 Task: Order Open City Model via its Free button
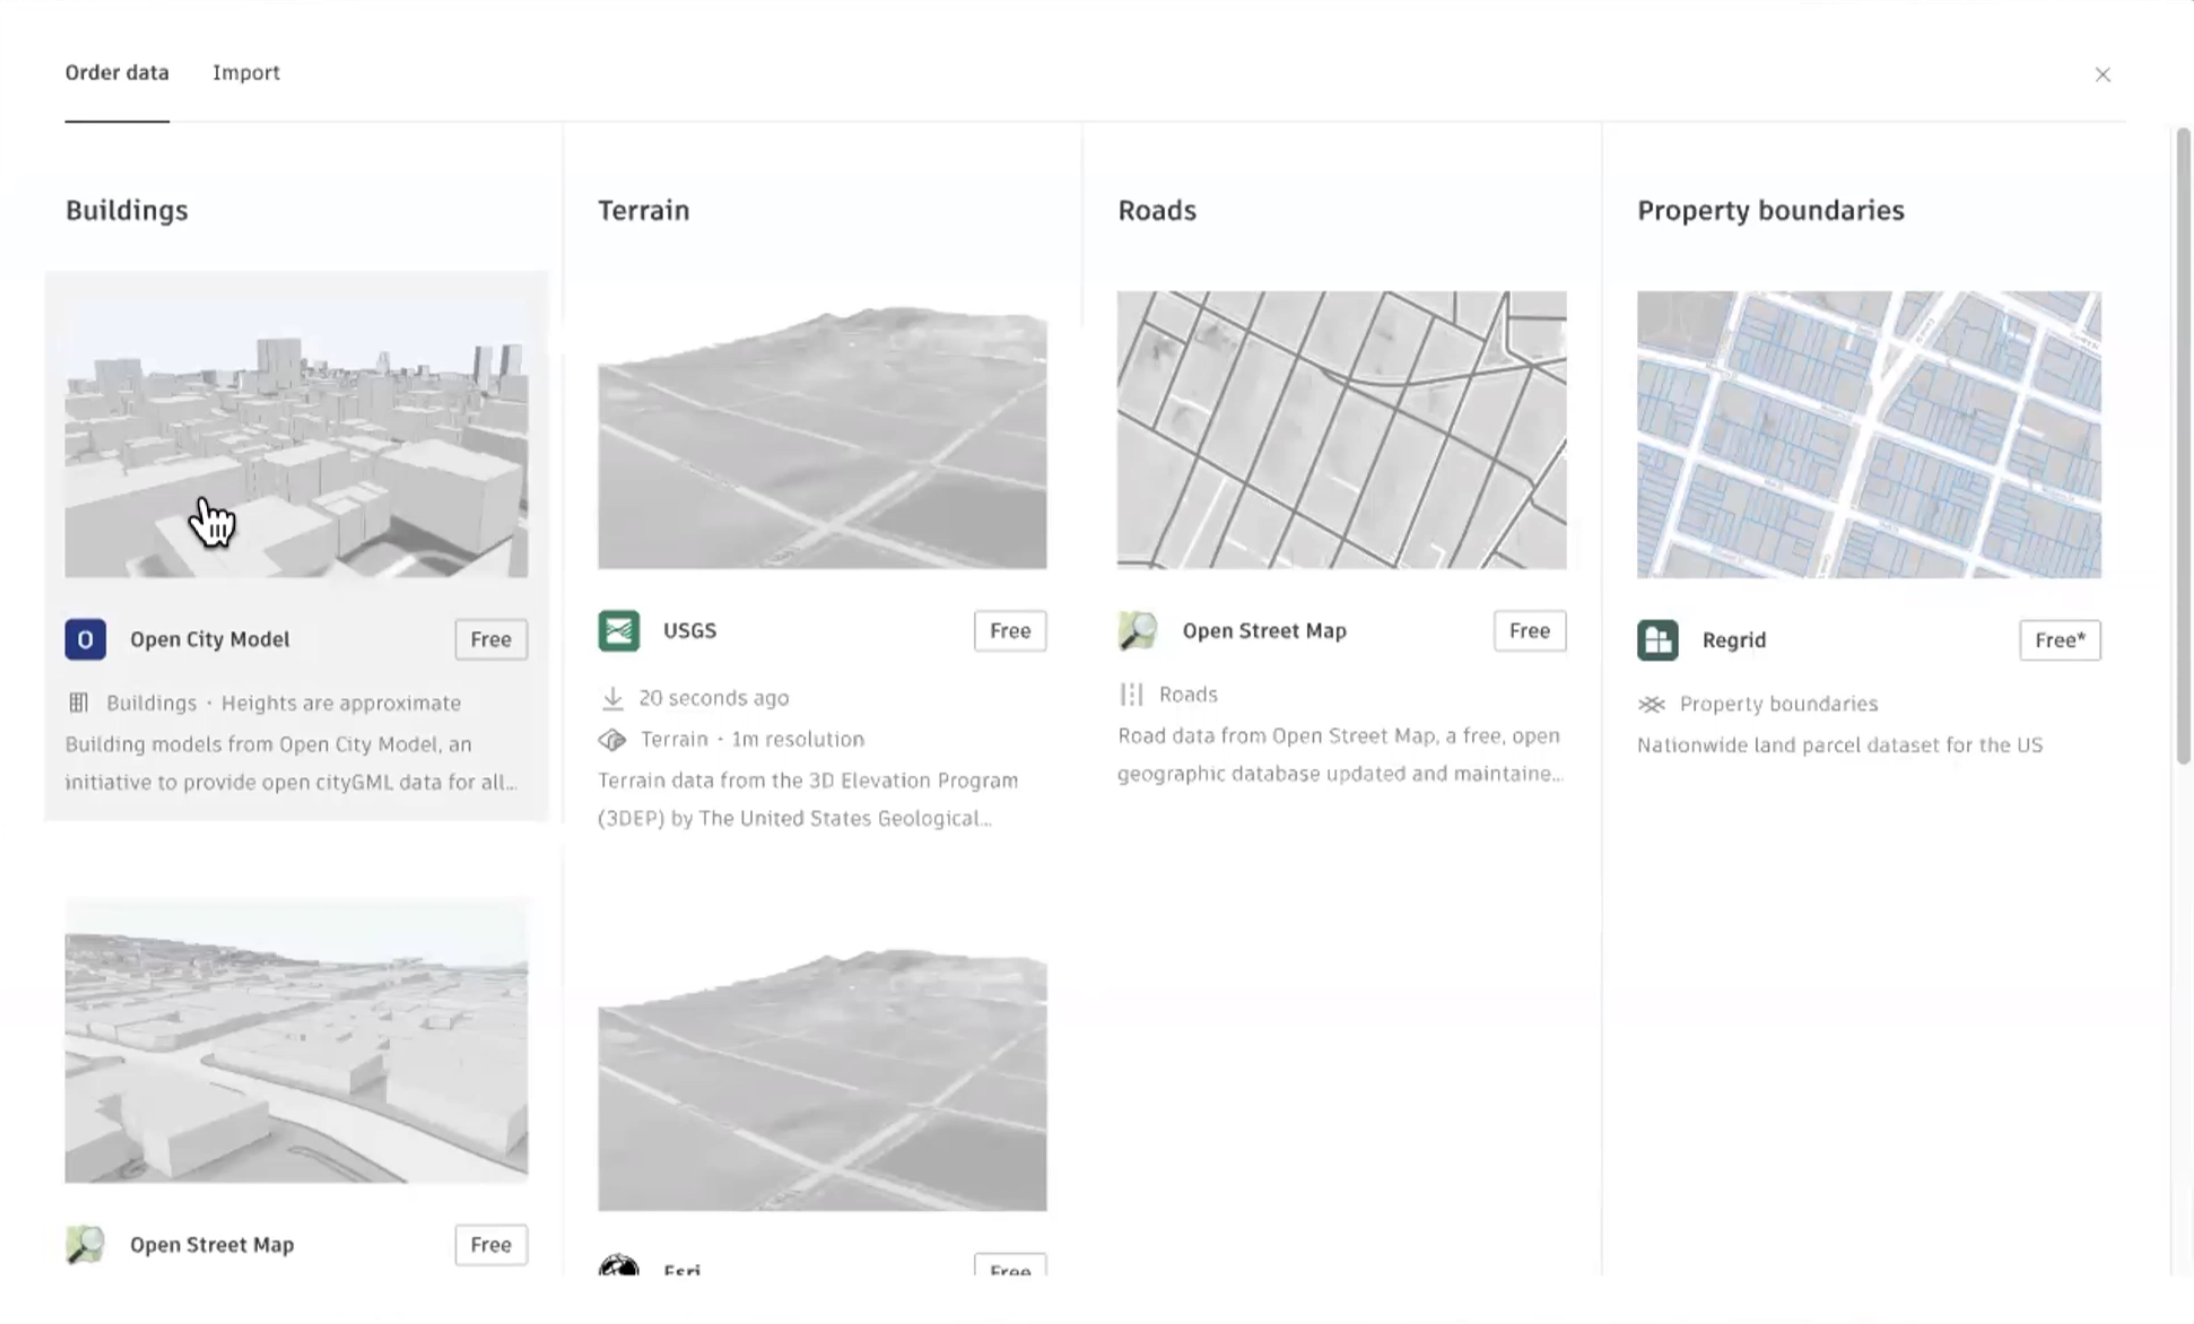491,640
